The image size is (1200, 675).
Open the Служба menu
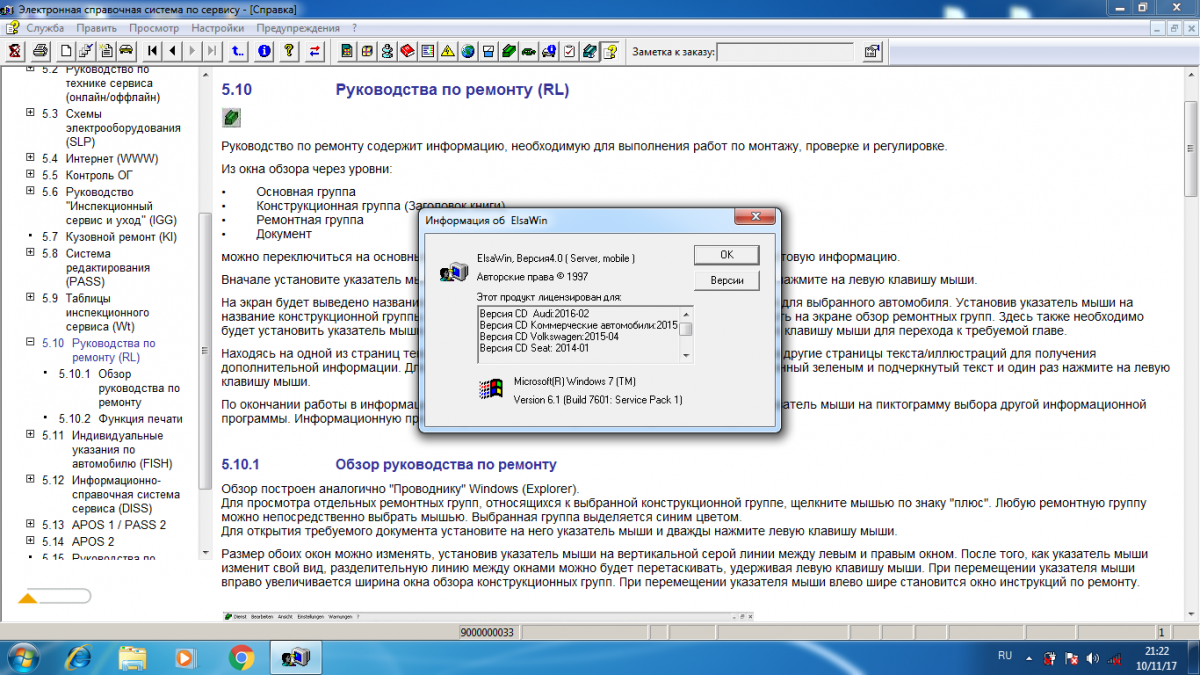pyautogui.click(x=45, y=28)
